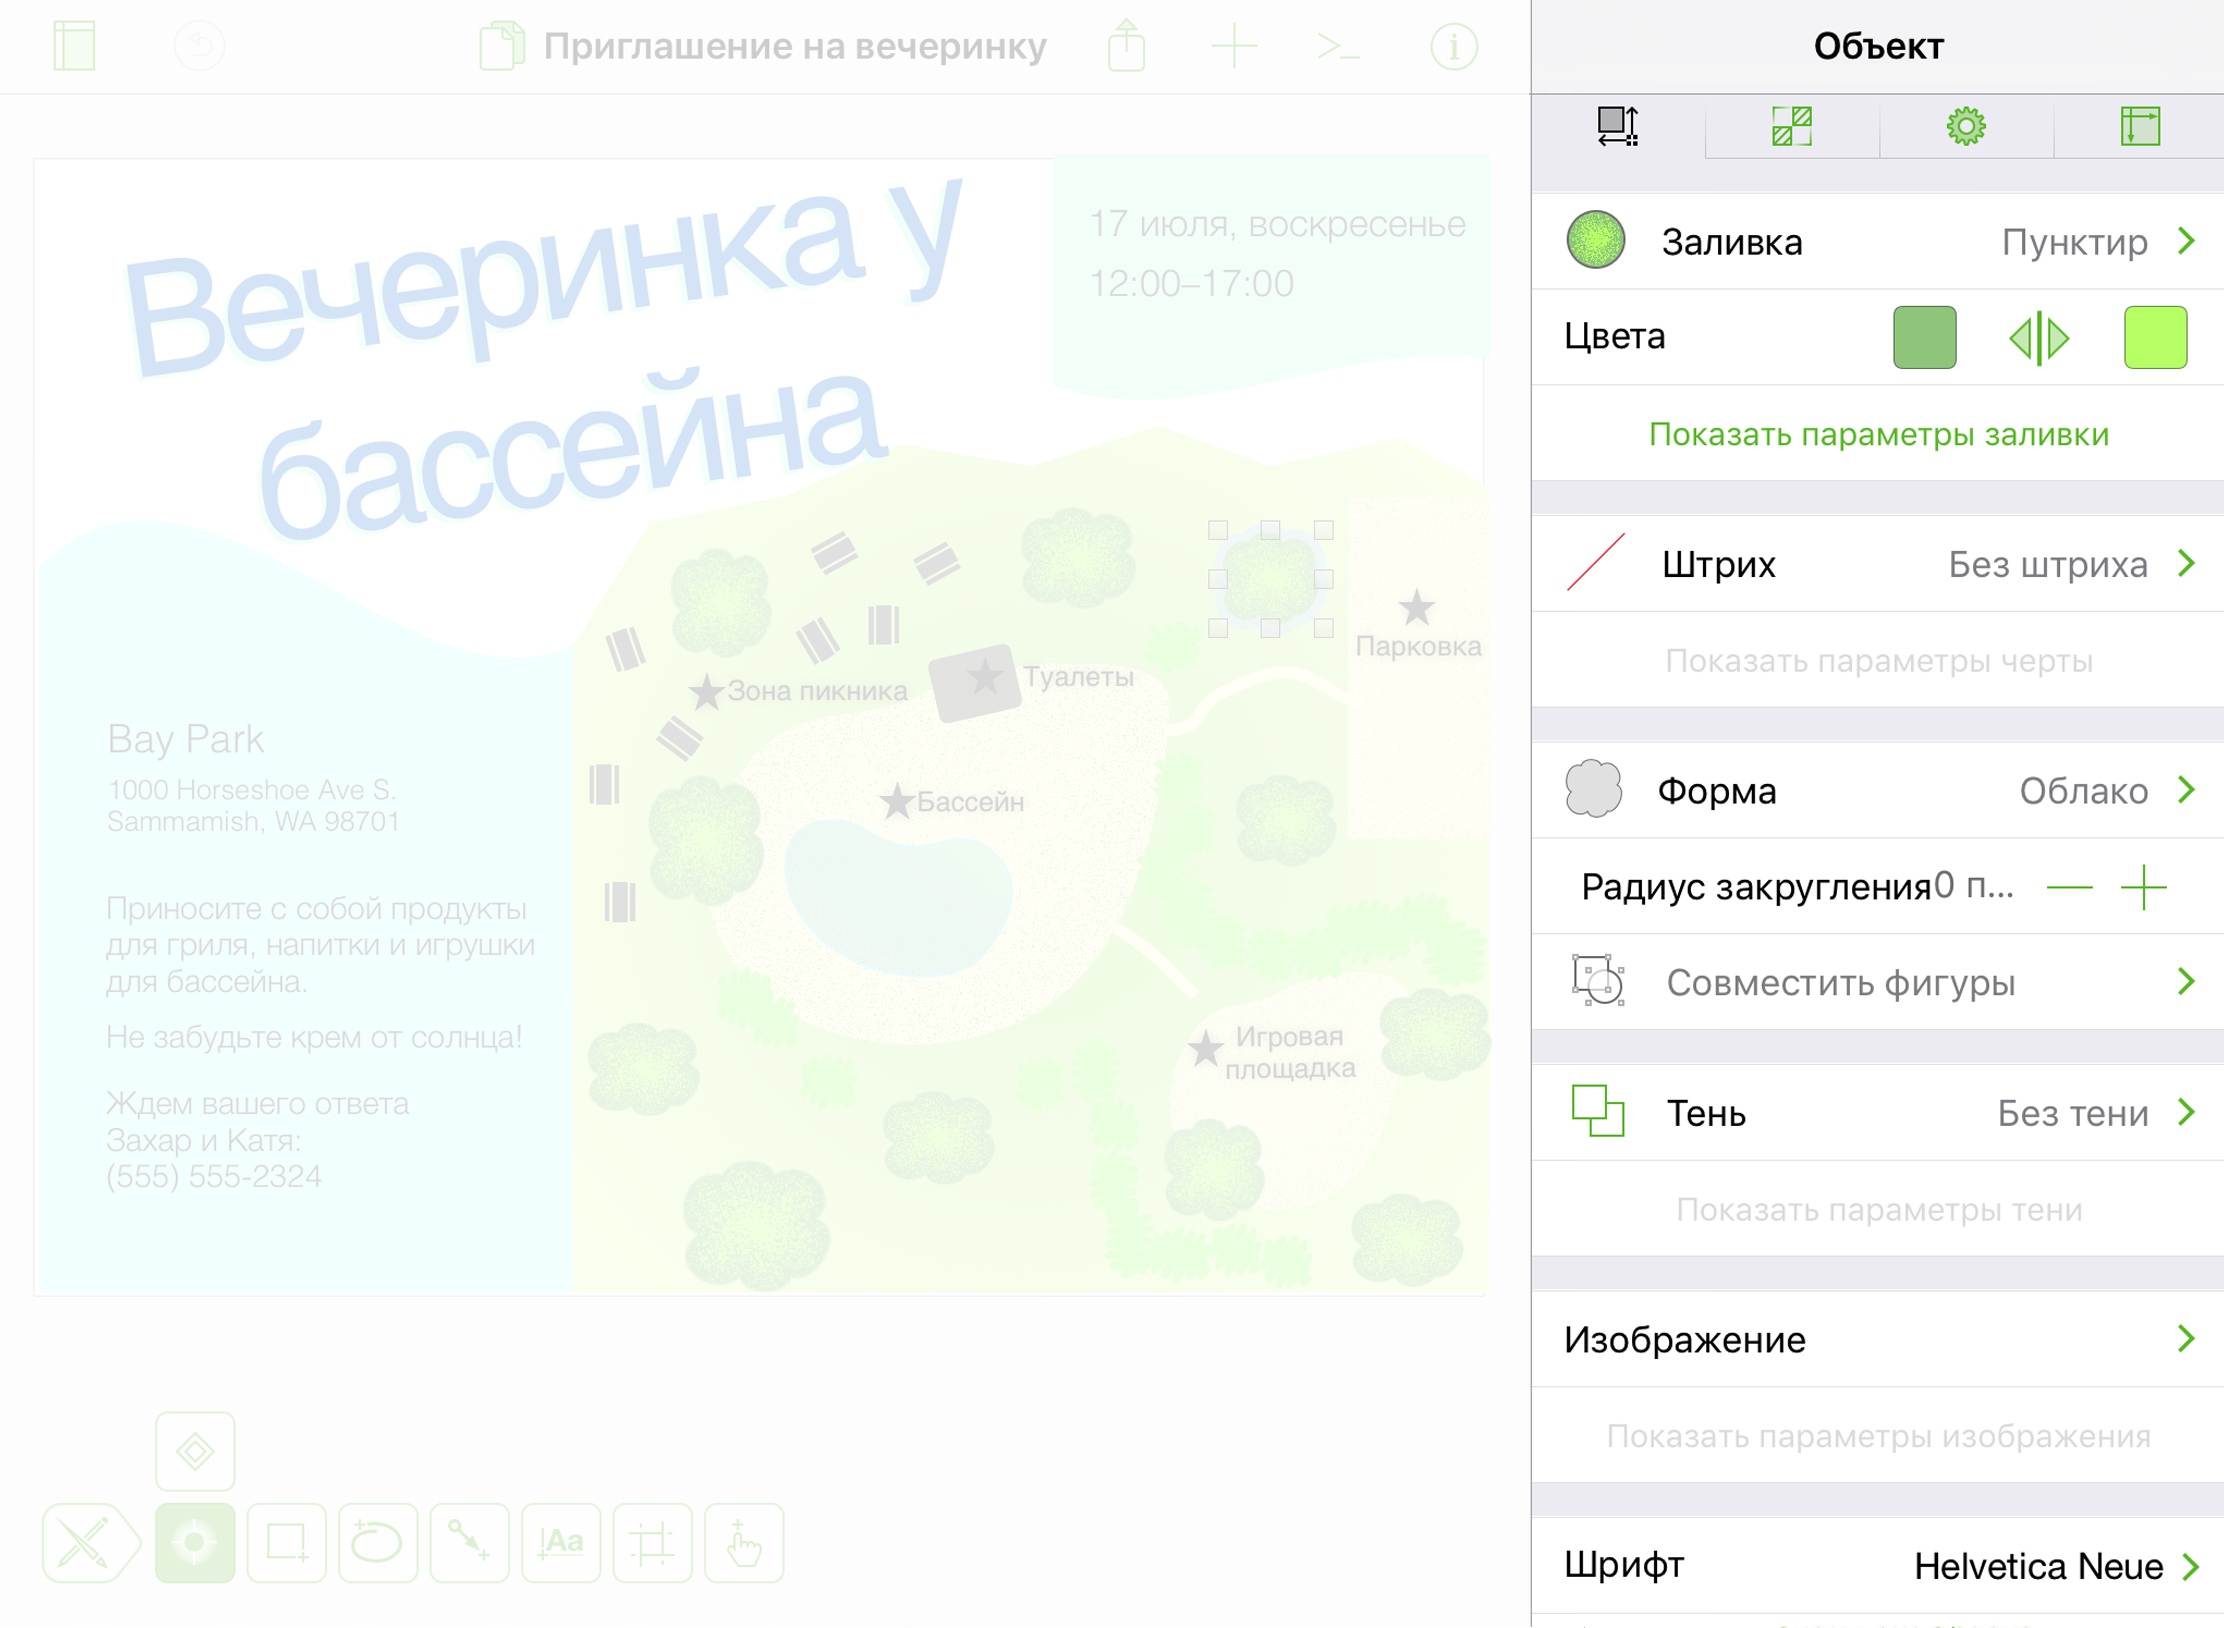2224x1628 pixels.
Task: Tap the date text 17 июля, воскресенье
Action: 1277,224
